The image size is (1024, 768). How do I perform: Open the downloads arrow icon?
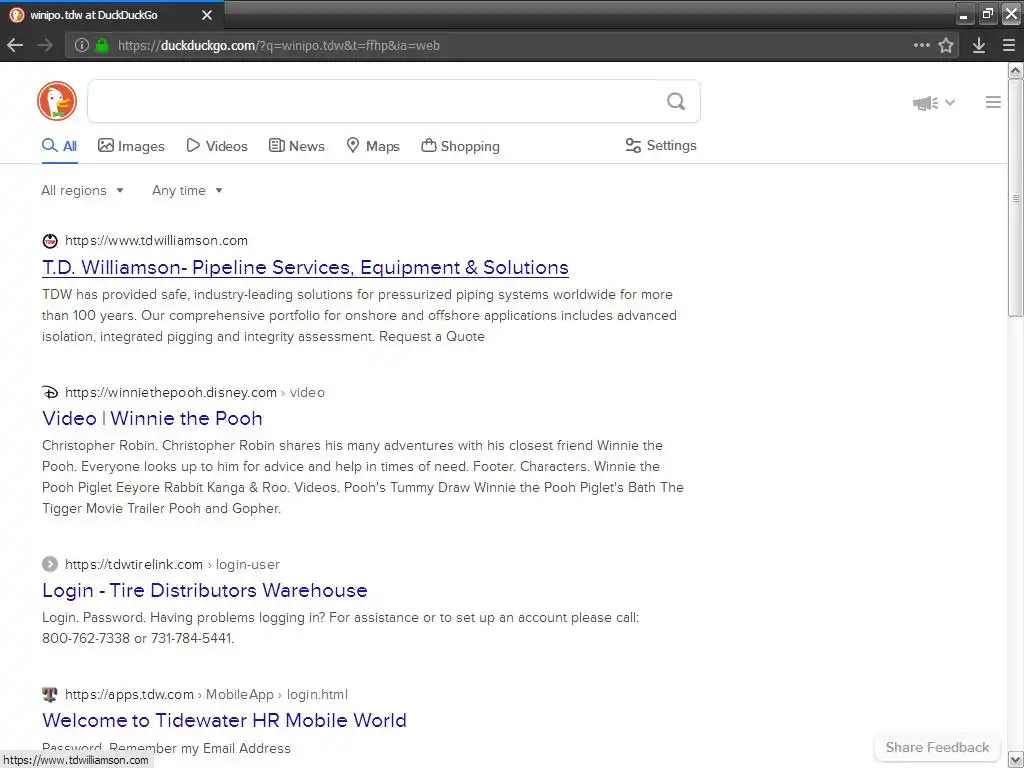click(978, 45)
